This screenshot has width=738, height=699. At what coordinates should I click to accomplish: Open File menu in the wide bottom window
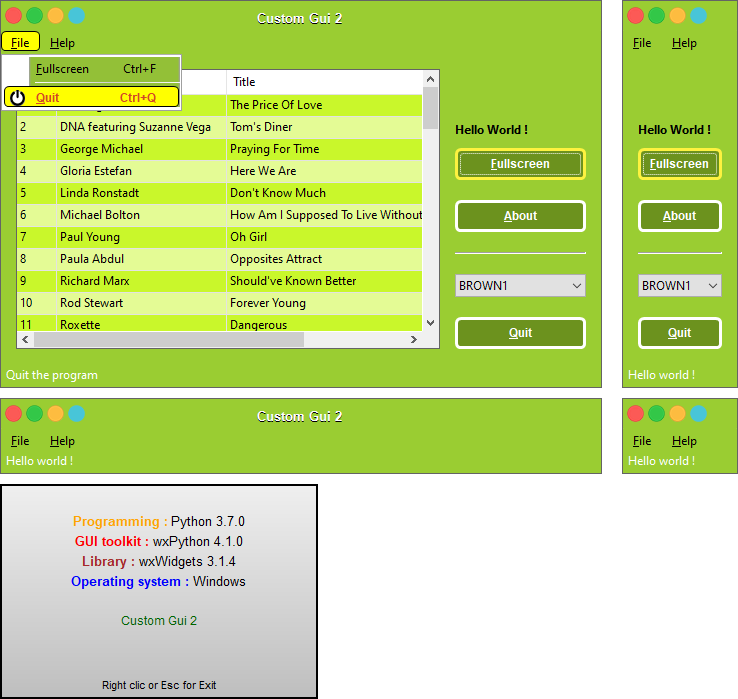20,441
